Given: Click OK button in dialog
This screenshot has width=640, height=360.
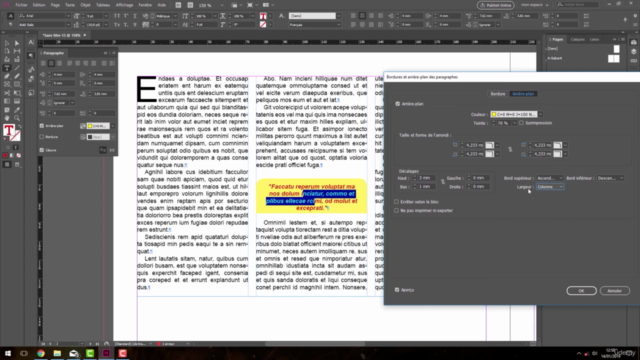Looking at the screenshot, I should click(x=581, y=291).
